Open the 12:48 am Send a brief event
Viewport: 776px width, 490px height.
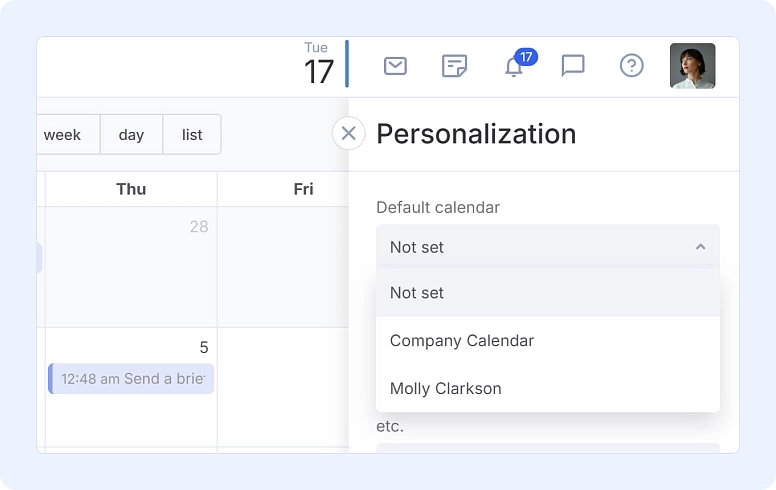tap(131, 379)
